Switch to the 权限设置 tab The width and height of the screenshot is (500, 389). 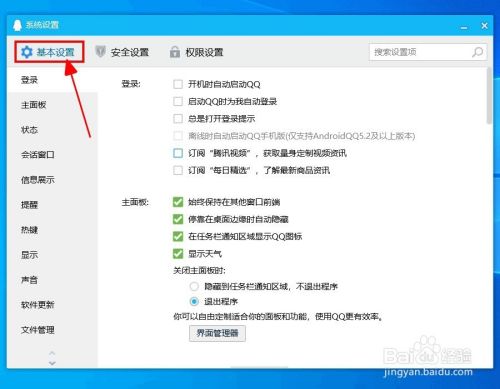(x=197, y=52)
